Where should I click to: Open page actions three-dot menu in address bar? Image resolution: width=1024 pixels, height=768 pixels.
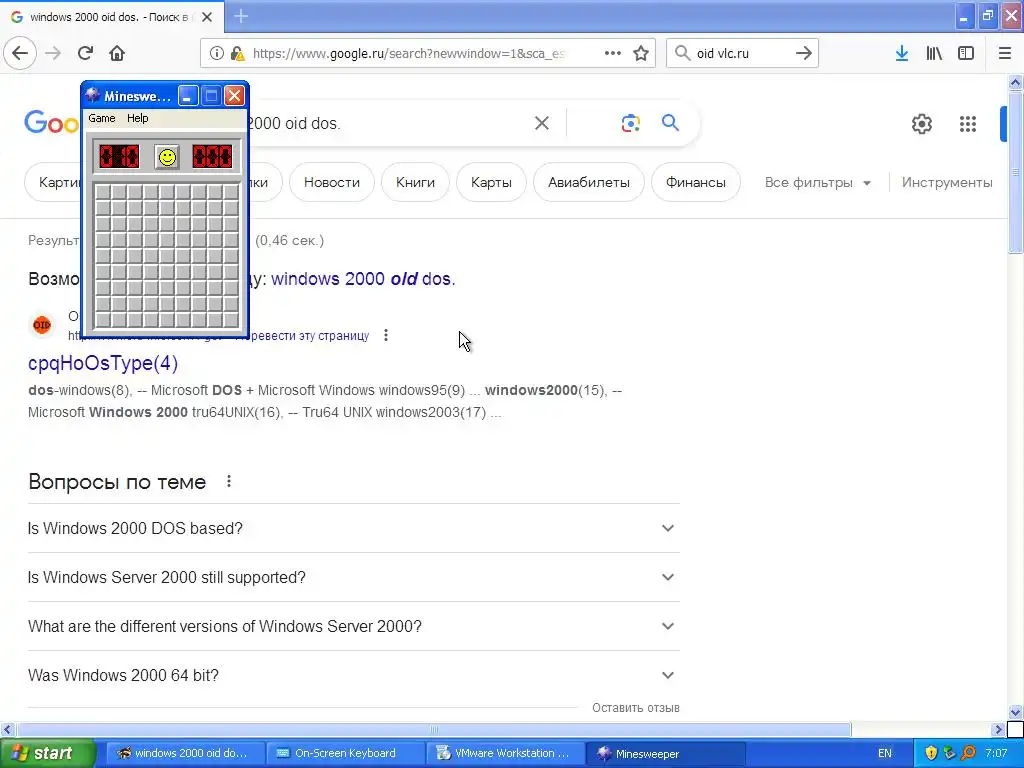point(613,53)
